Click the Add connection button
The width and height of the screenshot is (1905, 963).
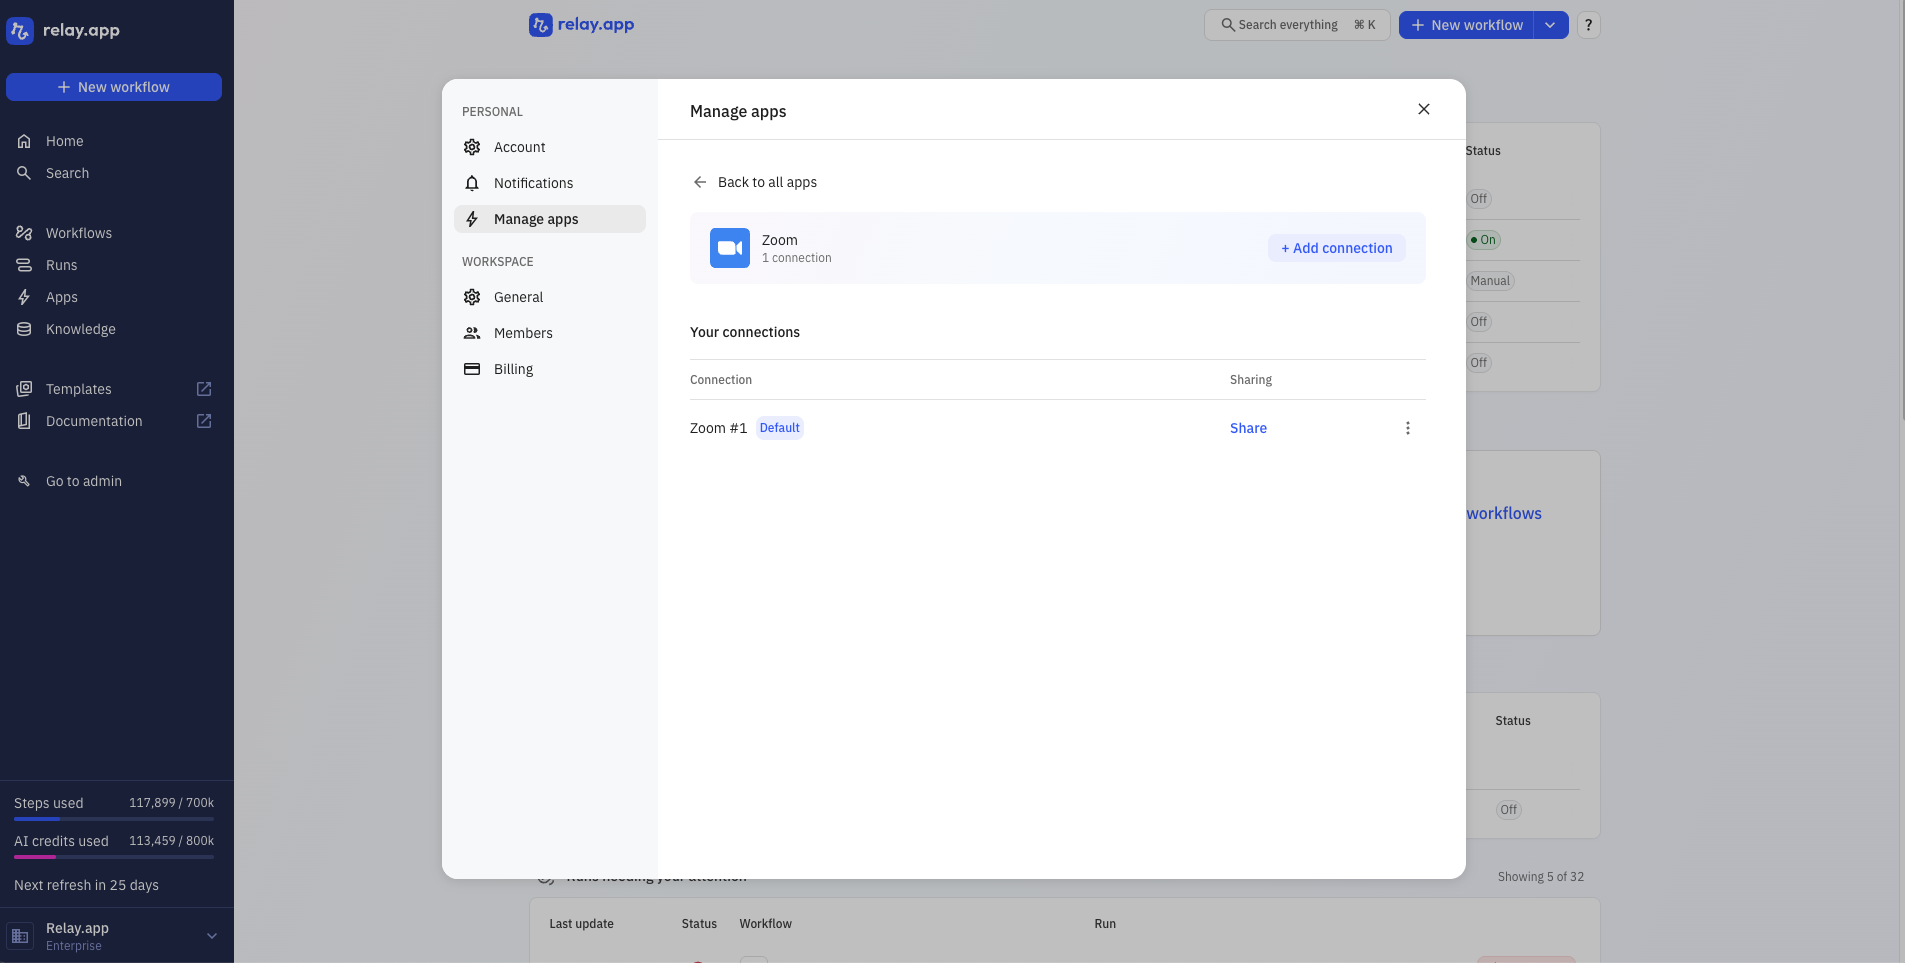click(x=1336, y=248)
